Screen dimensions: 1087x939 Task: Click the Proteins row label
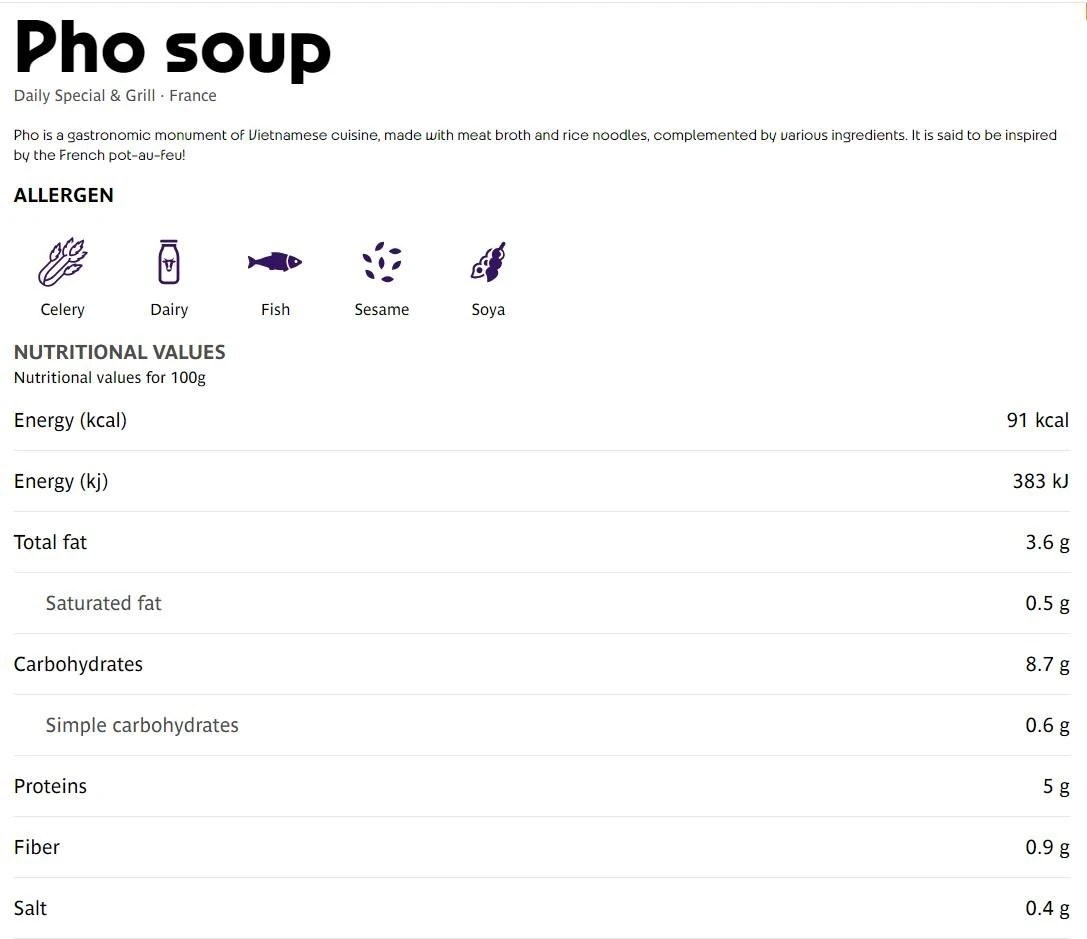point(50,787)
